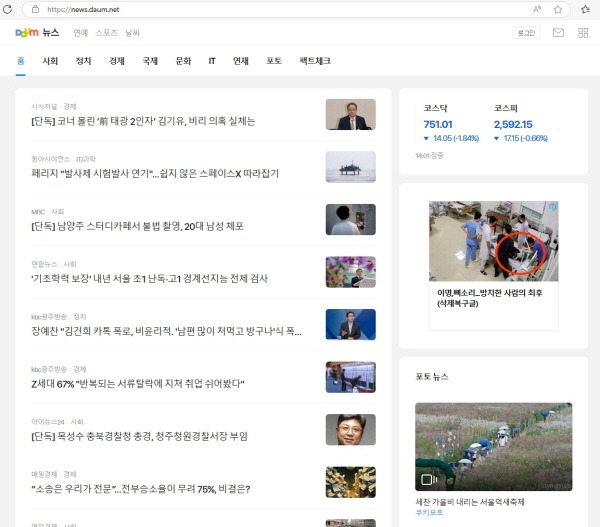Open the 기초학력 보장 서울 article
The width and height of the screenshot is (600, 527).
(149, 279)
